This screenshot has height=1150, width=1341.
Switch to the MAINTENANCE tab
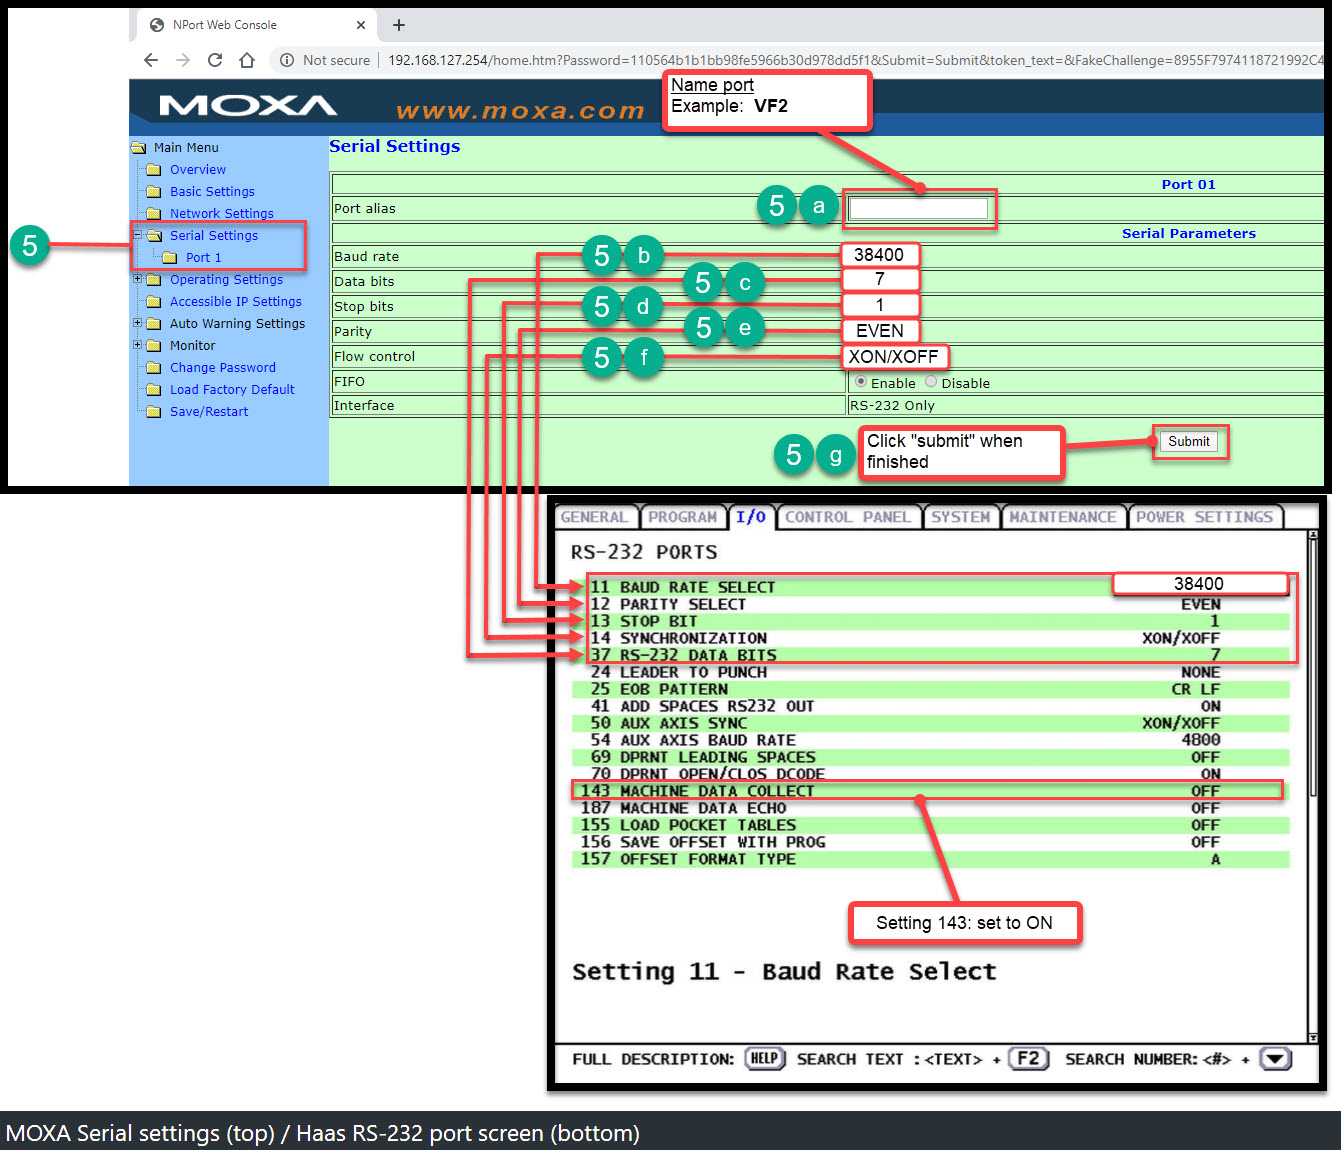point(1062,517)
